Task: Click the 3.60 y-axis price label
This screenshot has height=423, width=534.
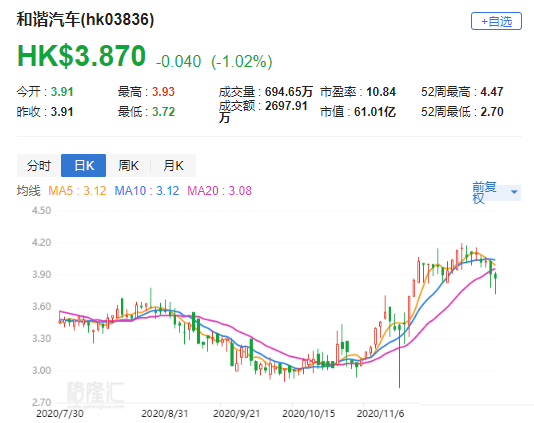Action: 41,307
